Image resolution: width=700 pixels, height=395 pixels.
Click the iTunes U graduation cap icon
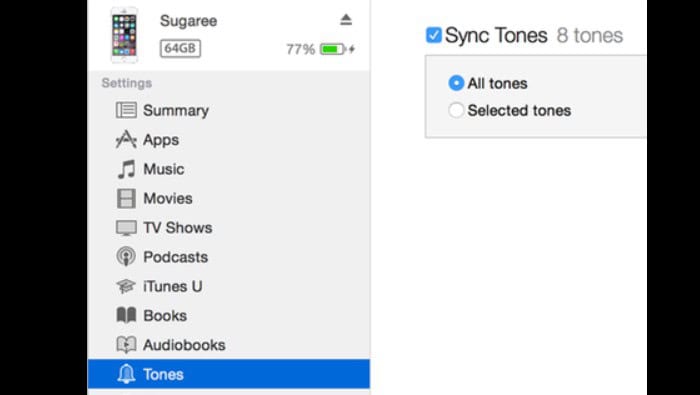point(126,286)
